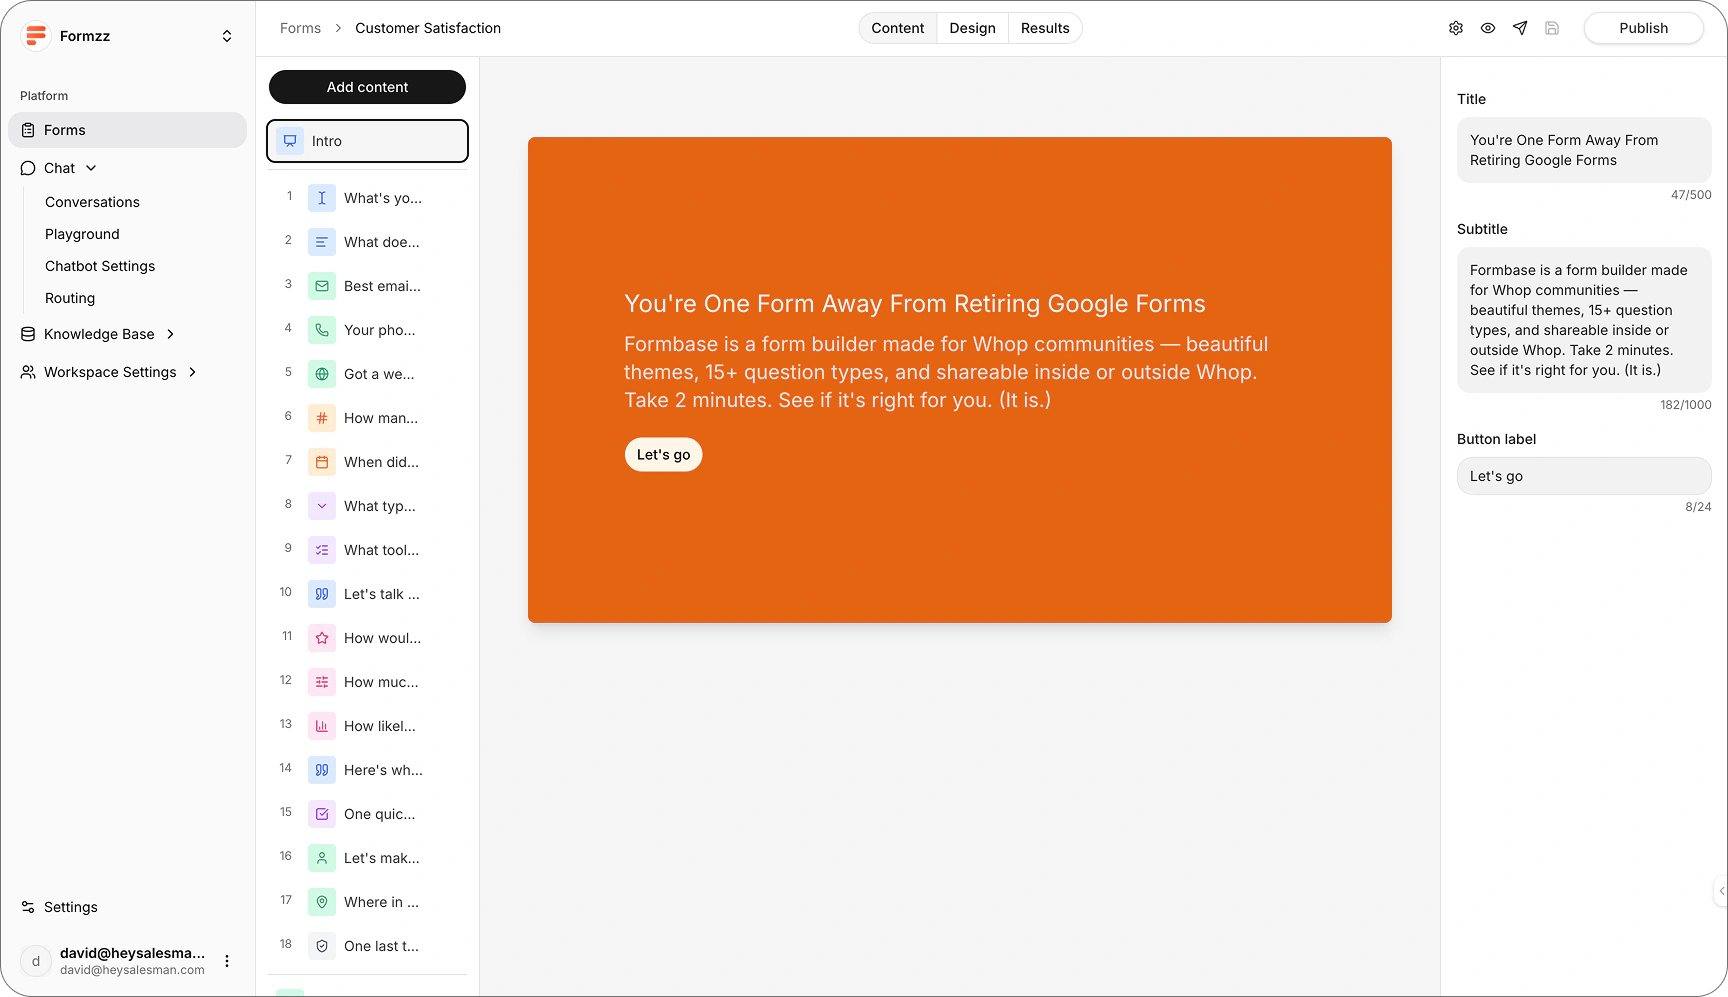Open form settings via the gear icon
The width and height of the screenshot is (1728, 997).
pos(1456,28)
